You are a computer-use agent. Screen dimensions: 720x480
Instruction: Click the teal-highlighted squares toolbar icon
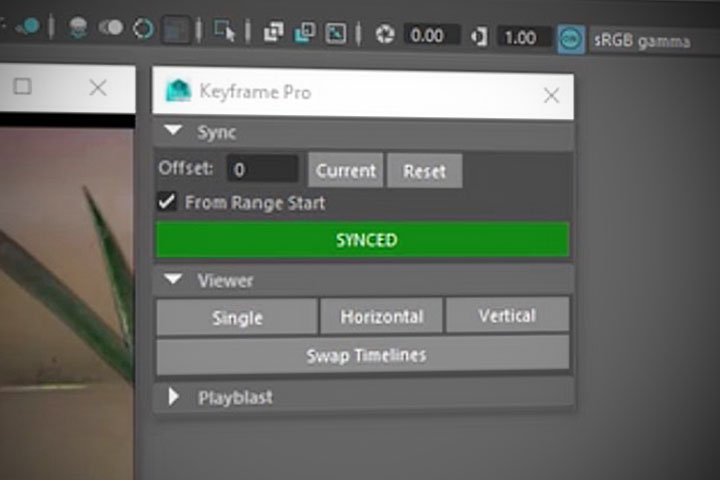305,33
